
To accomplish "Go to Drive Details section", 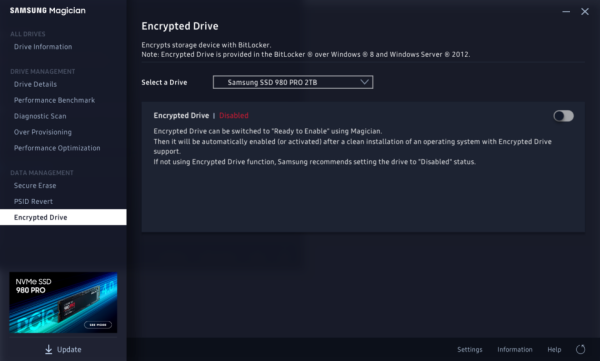I will coord(35,84).
